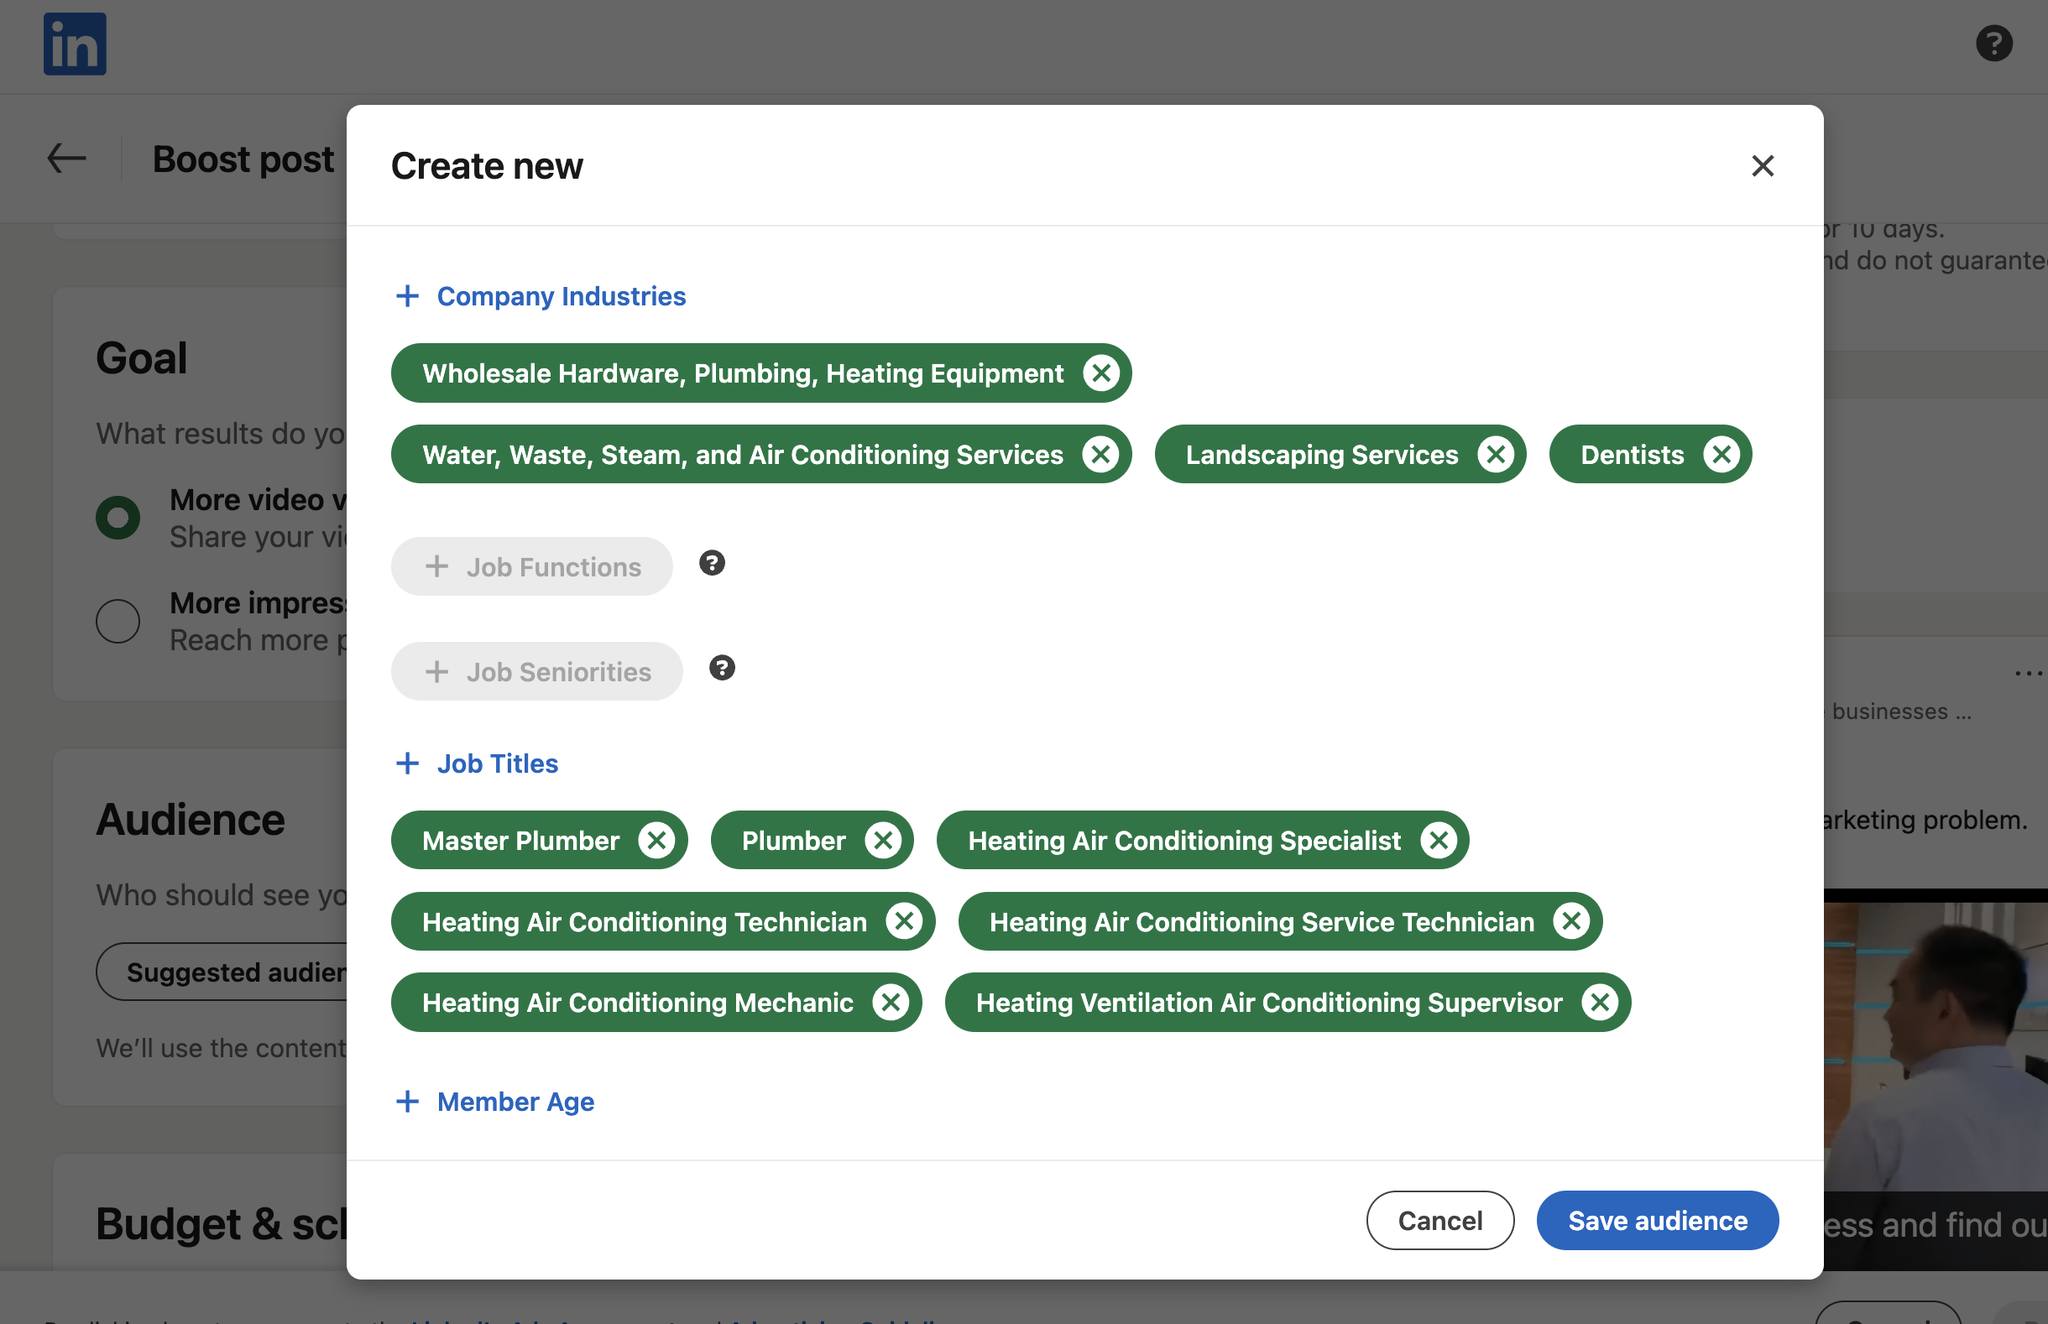Screen dimensions: 2048x1324
Task: Add more Company Industries
Action: pos(541,297)
